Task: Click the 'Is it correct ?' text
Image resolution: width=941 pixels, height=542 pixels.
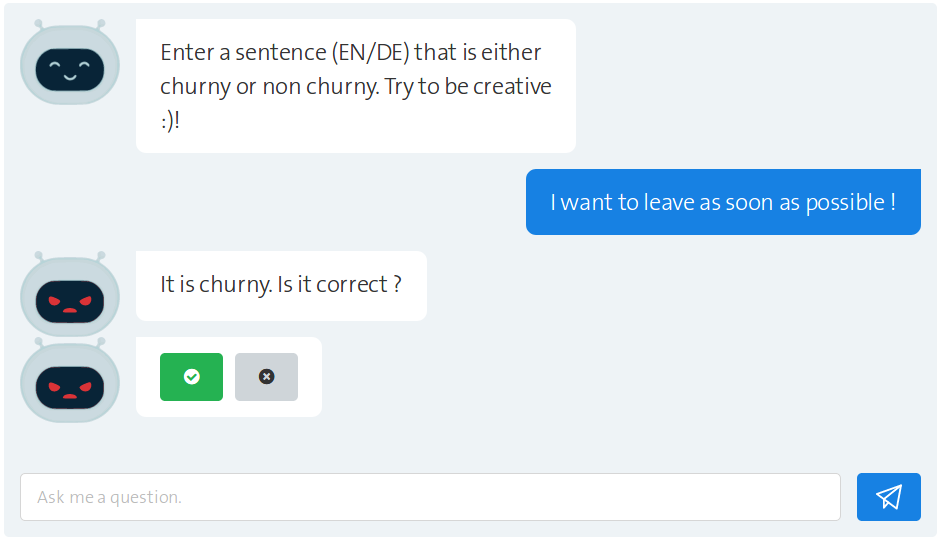Action: (339, 284)
